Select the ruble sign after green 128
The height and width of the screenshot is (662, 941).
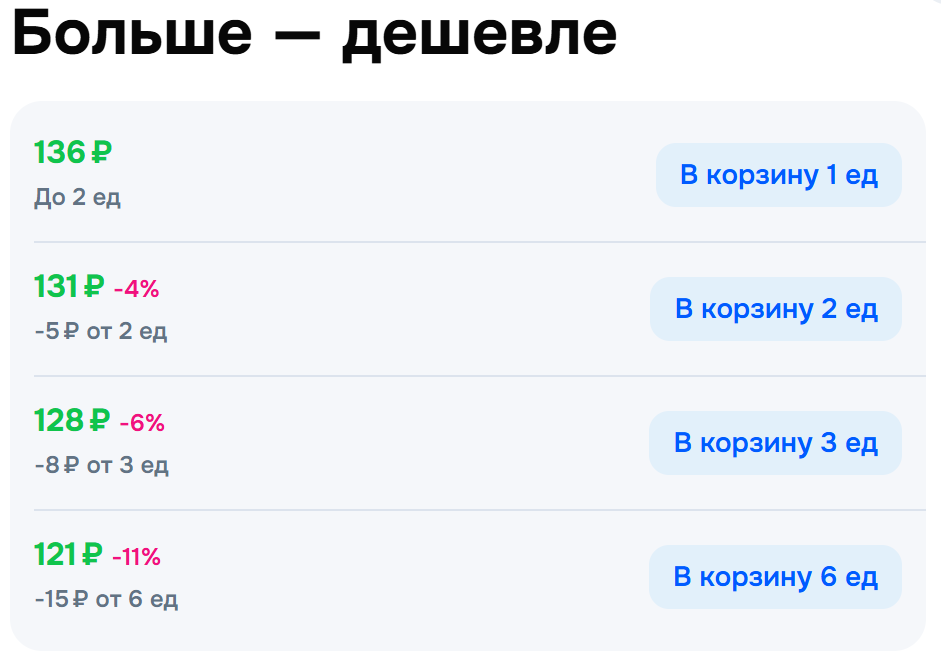click(x=99, y=422)
